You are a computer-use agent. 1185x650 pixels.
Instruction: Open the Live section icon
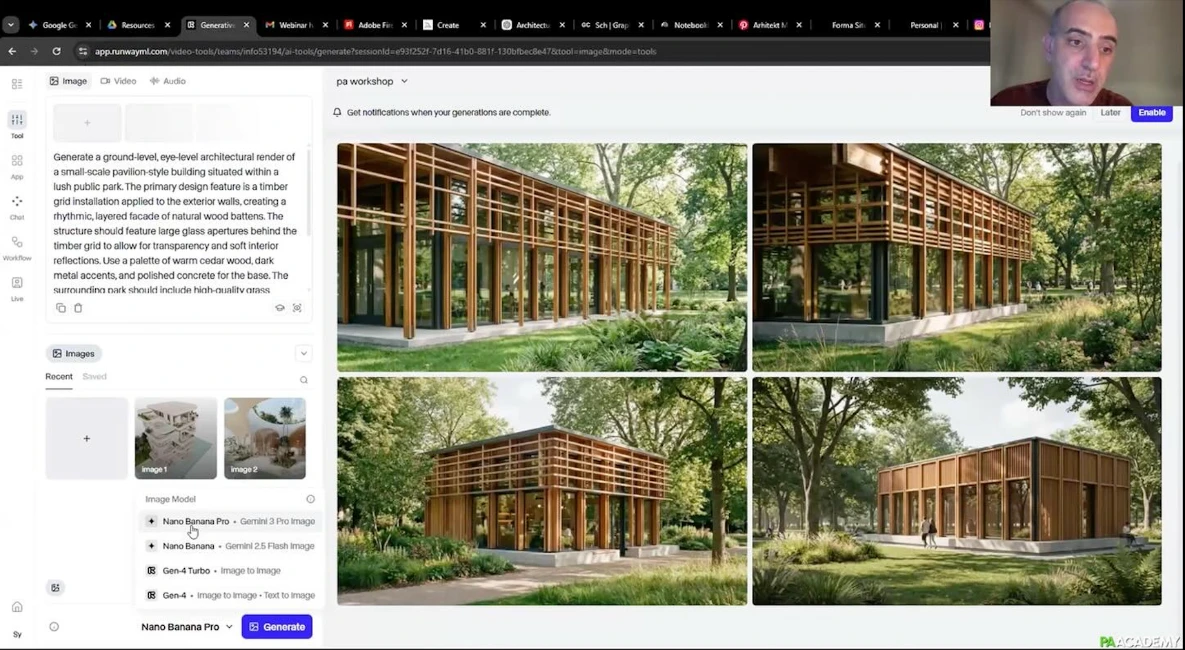[17, 288]
